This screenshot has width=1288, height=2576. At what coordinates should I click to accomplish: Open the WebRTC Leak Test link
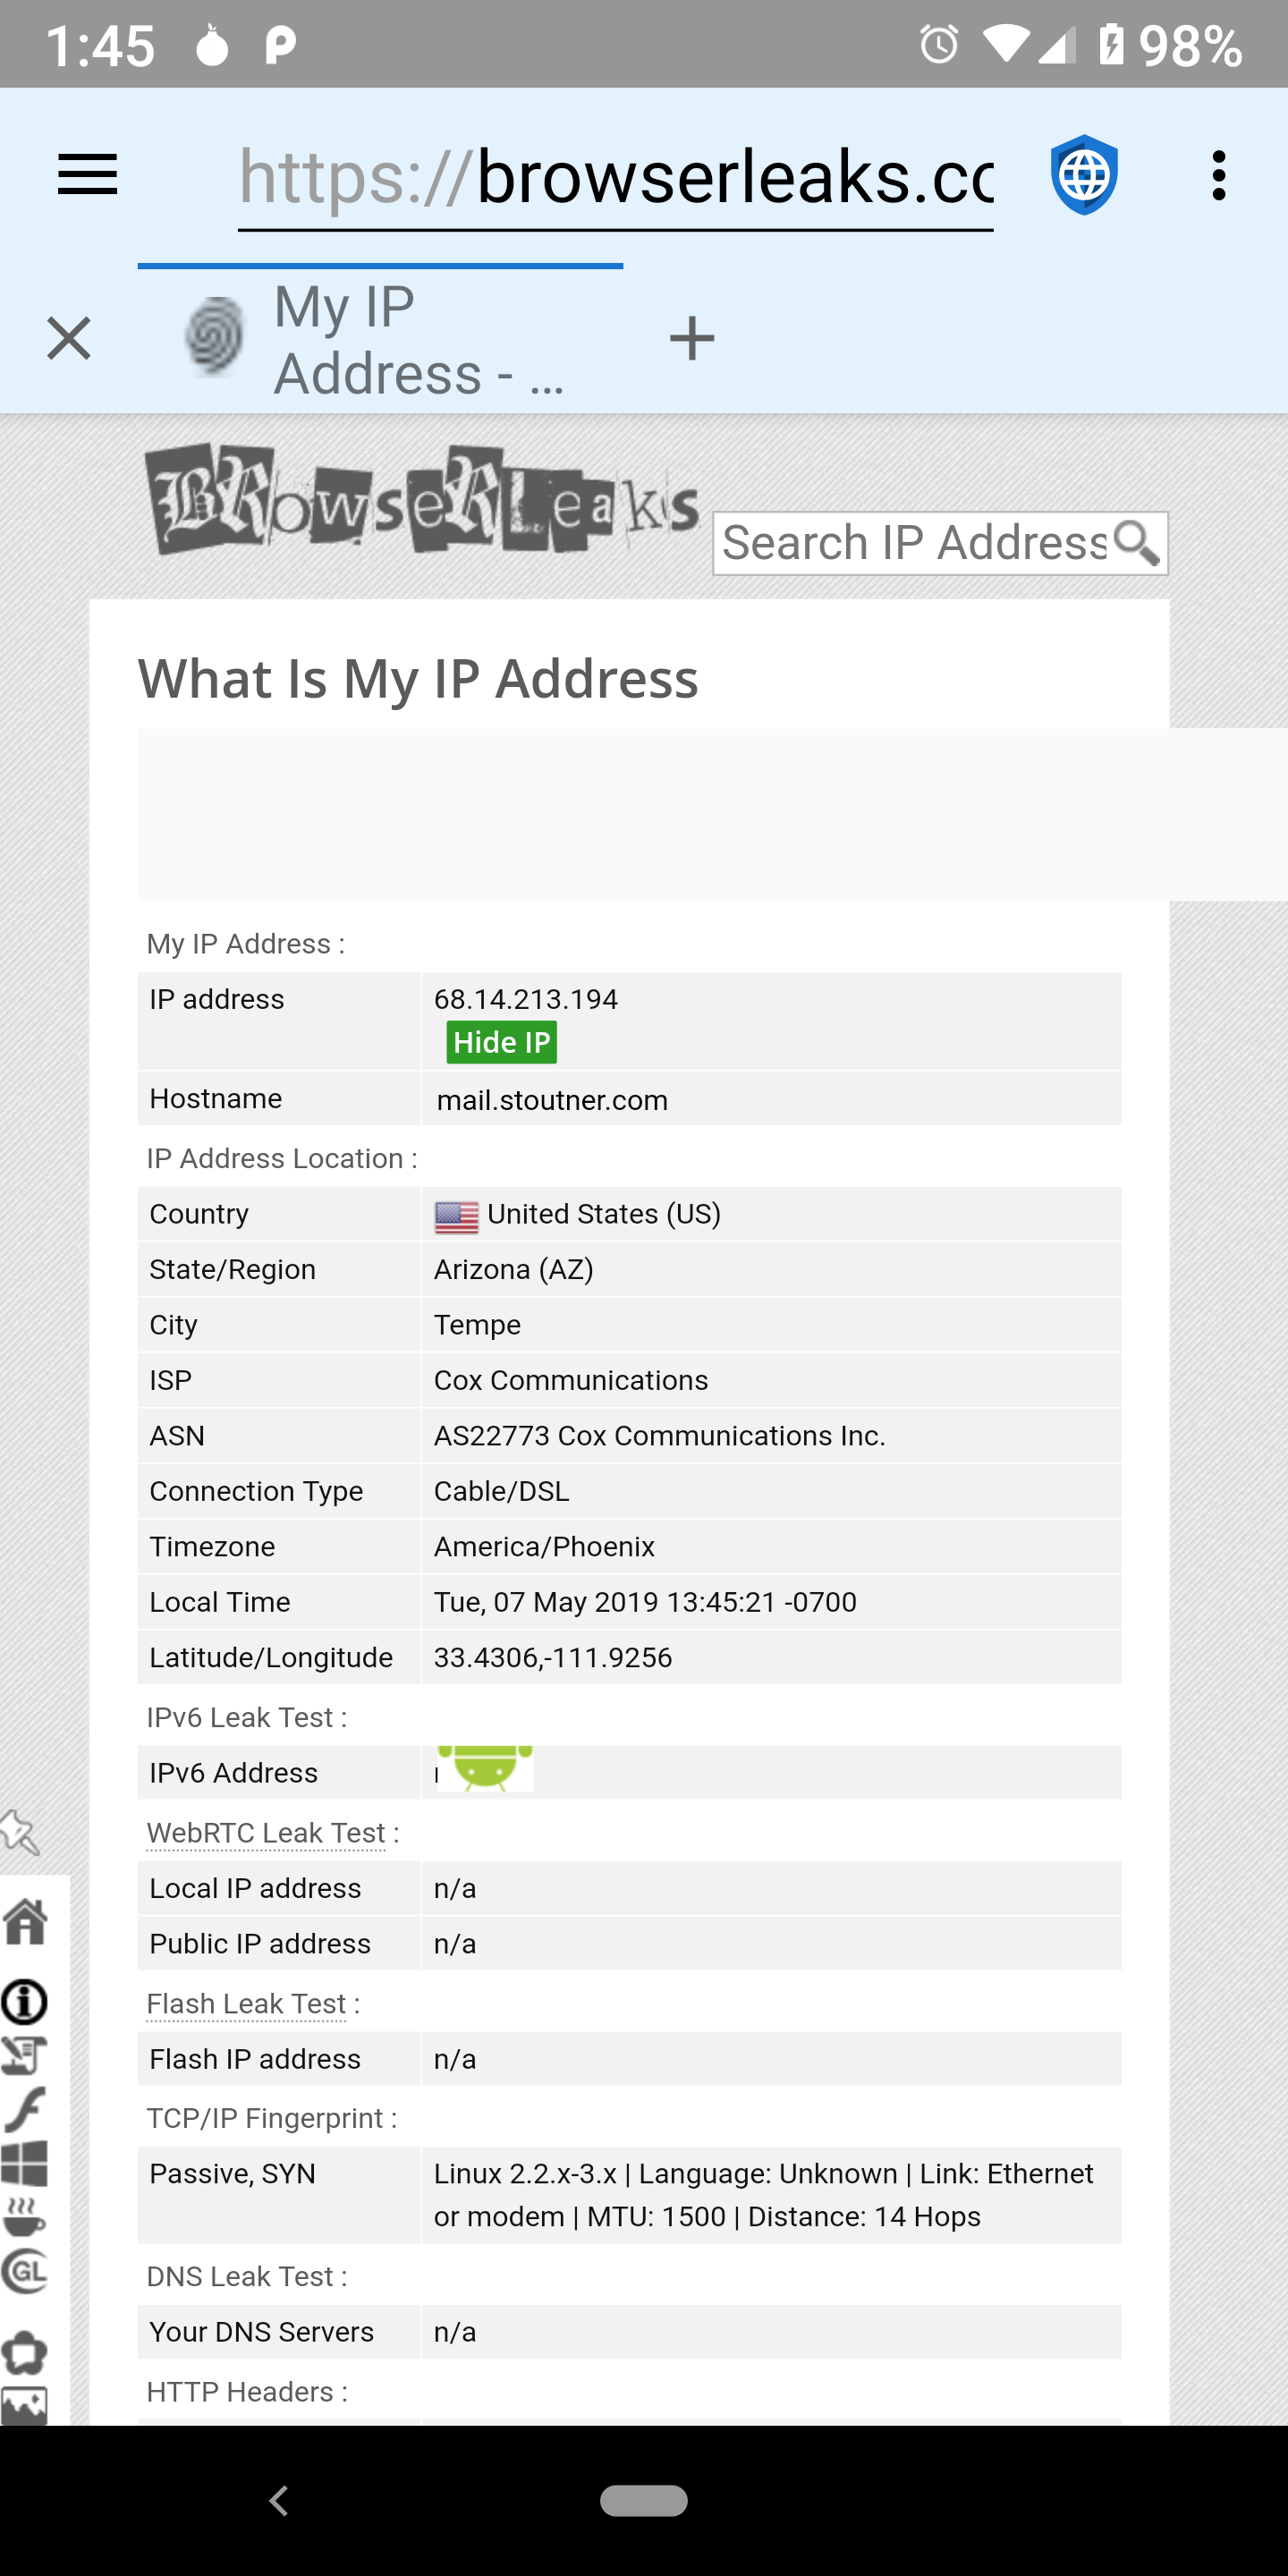point(265,1832)
